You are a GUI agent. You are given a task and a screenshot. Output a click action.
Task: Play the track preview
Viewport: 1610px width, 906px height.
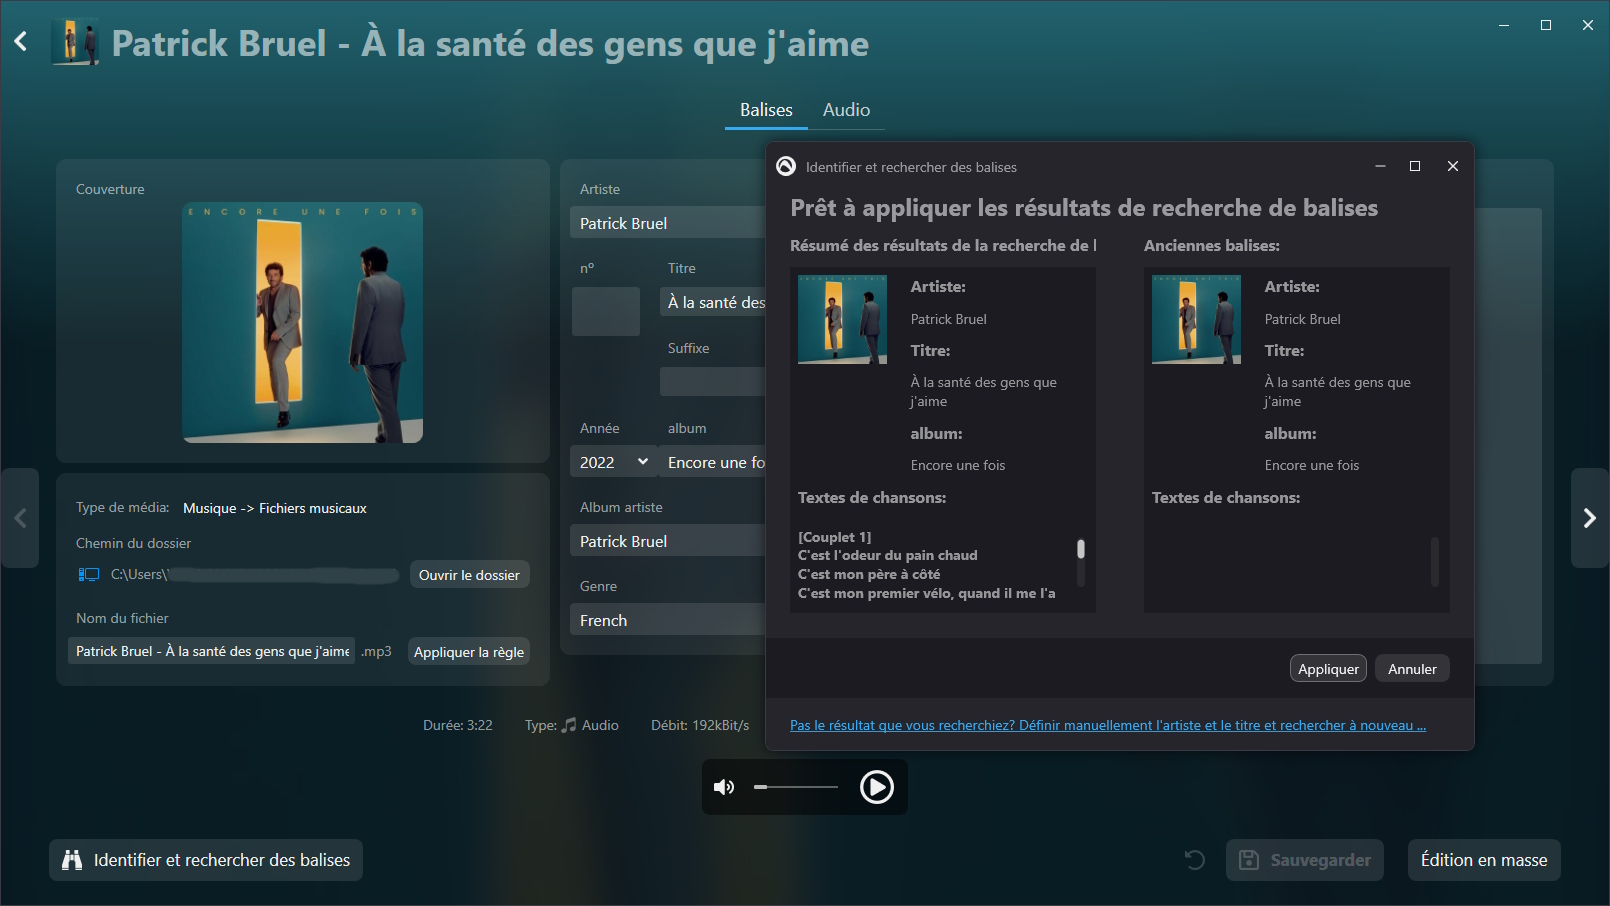(x=876, y=787)
